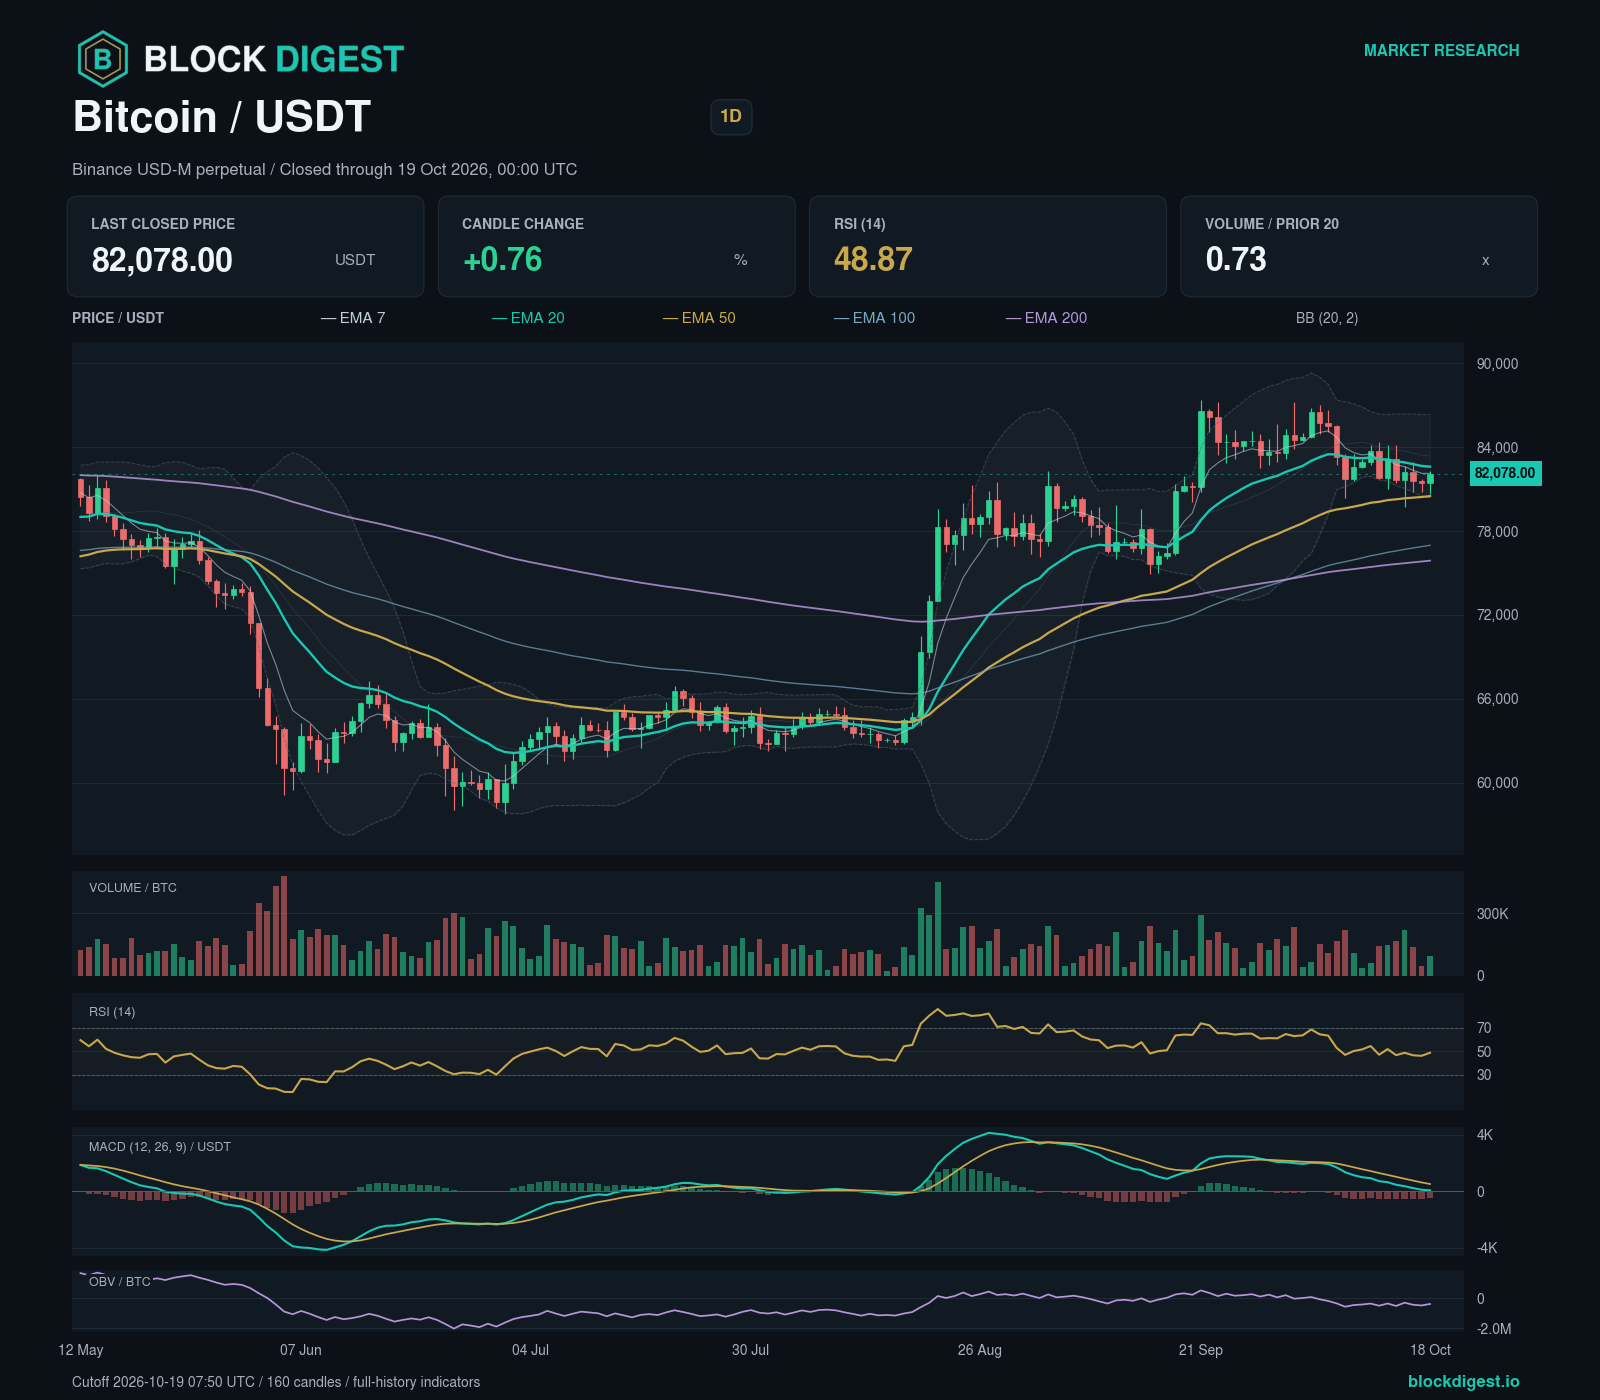The width and height of the screenshot is (1600, 1400).
Task: Click the 60,000 price axis label
Action: 1497,783
